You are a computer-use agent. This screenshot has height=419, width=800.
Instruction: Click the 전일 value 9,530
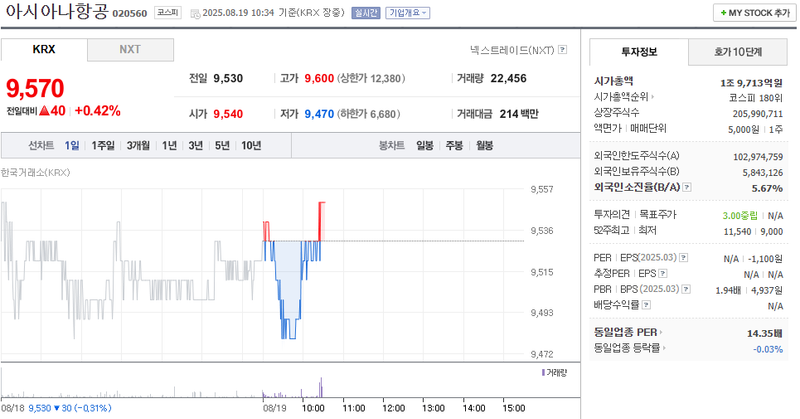pyautogui.click(x=228, y=79)
